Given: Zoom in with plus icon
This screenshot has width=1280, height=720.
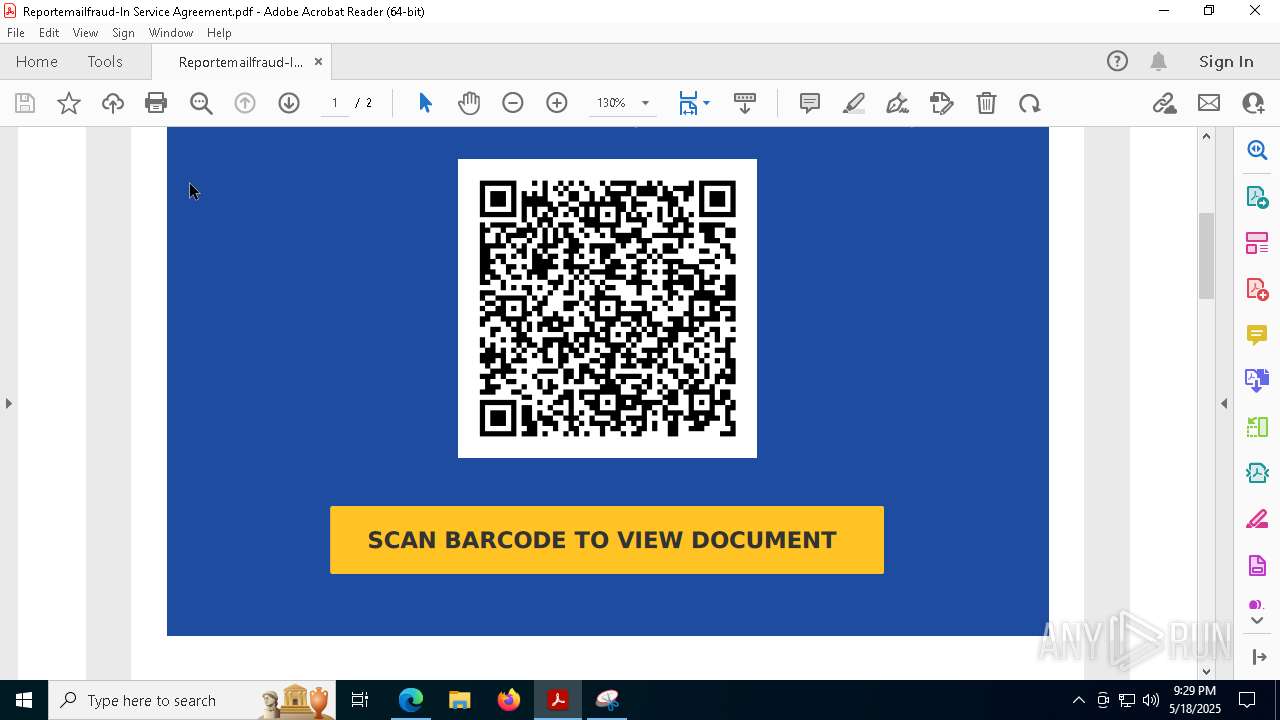Looking at the screenshot, I should [x=557, y=103].
